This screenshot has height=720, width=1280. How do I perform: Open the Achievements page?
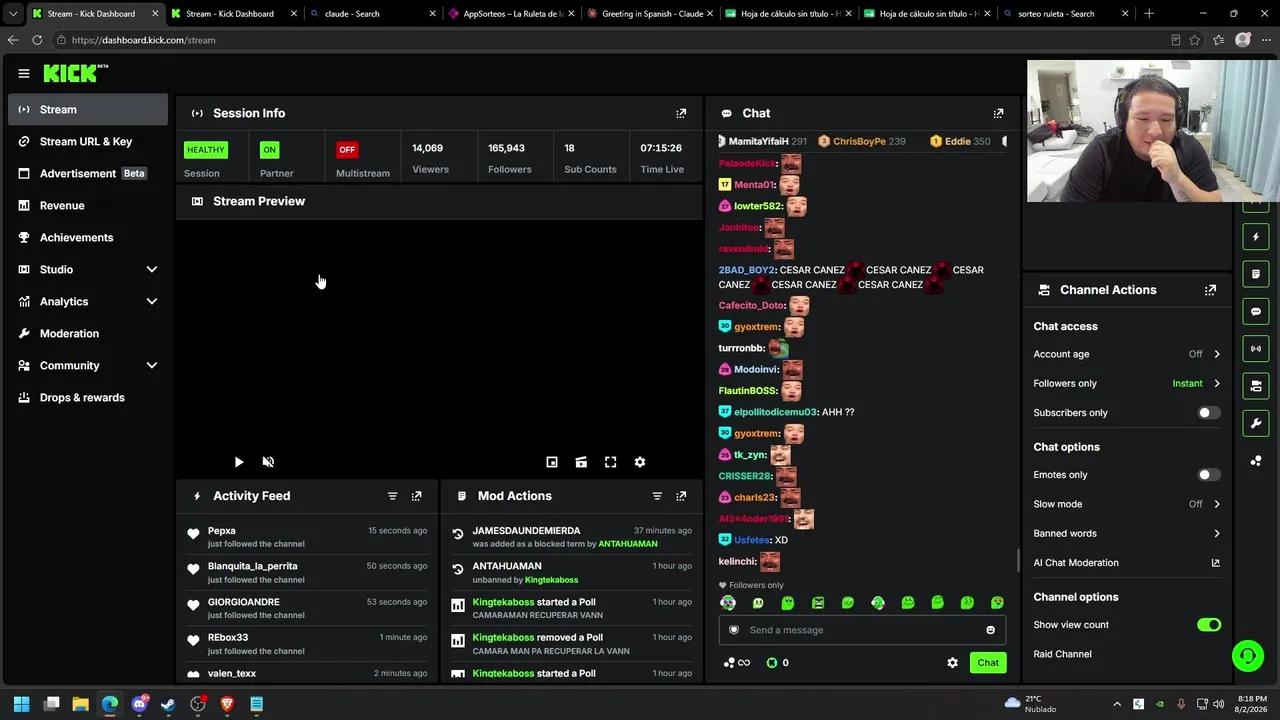coord(88,238)
